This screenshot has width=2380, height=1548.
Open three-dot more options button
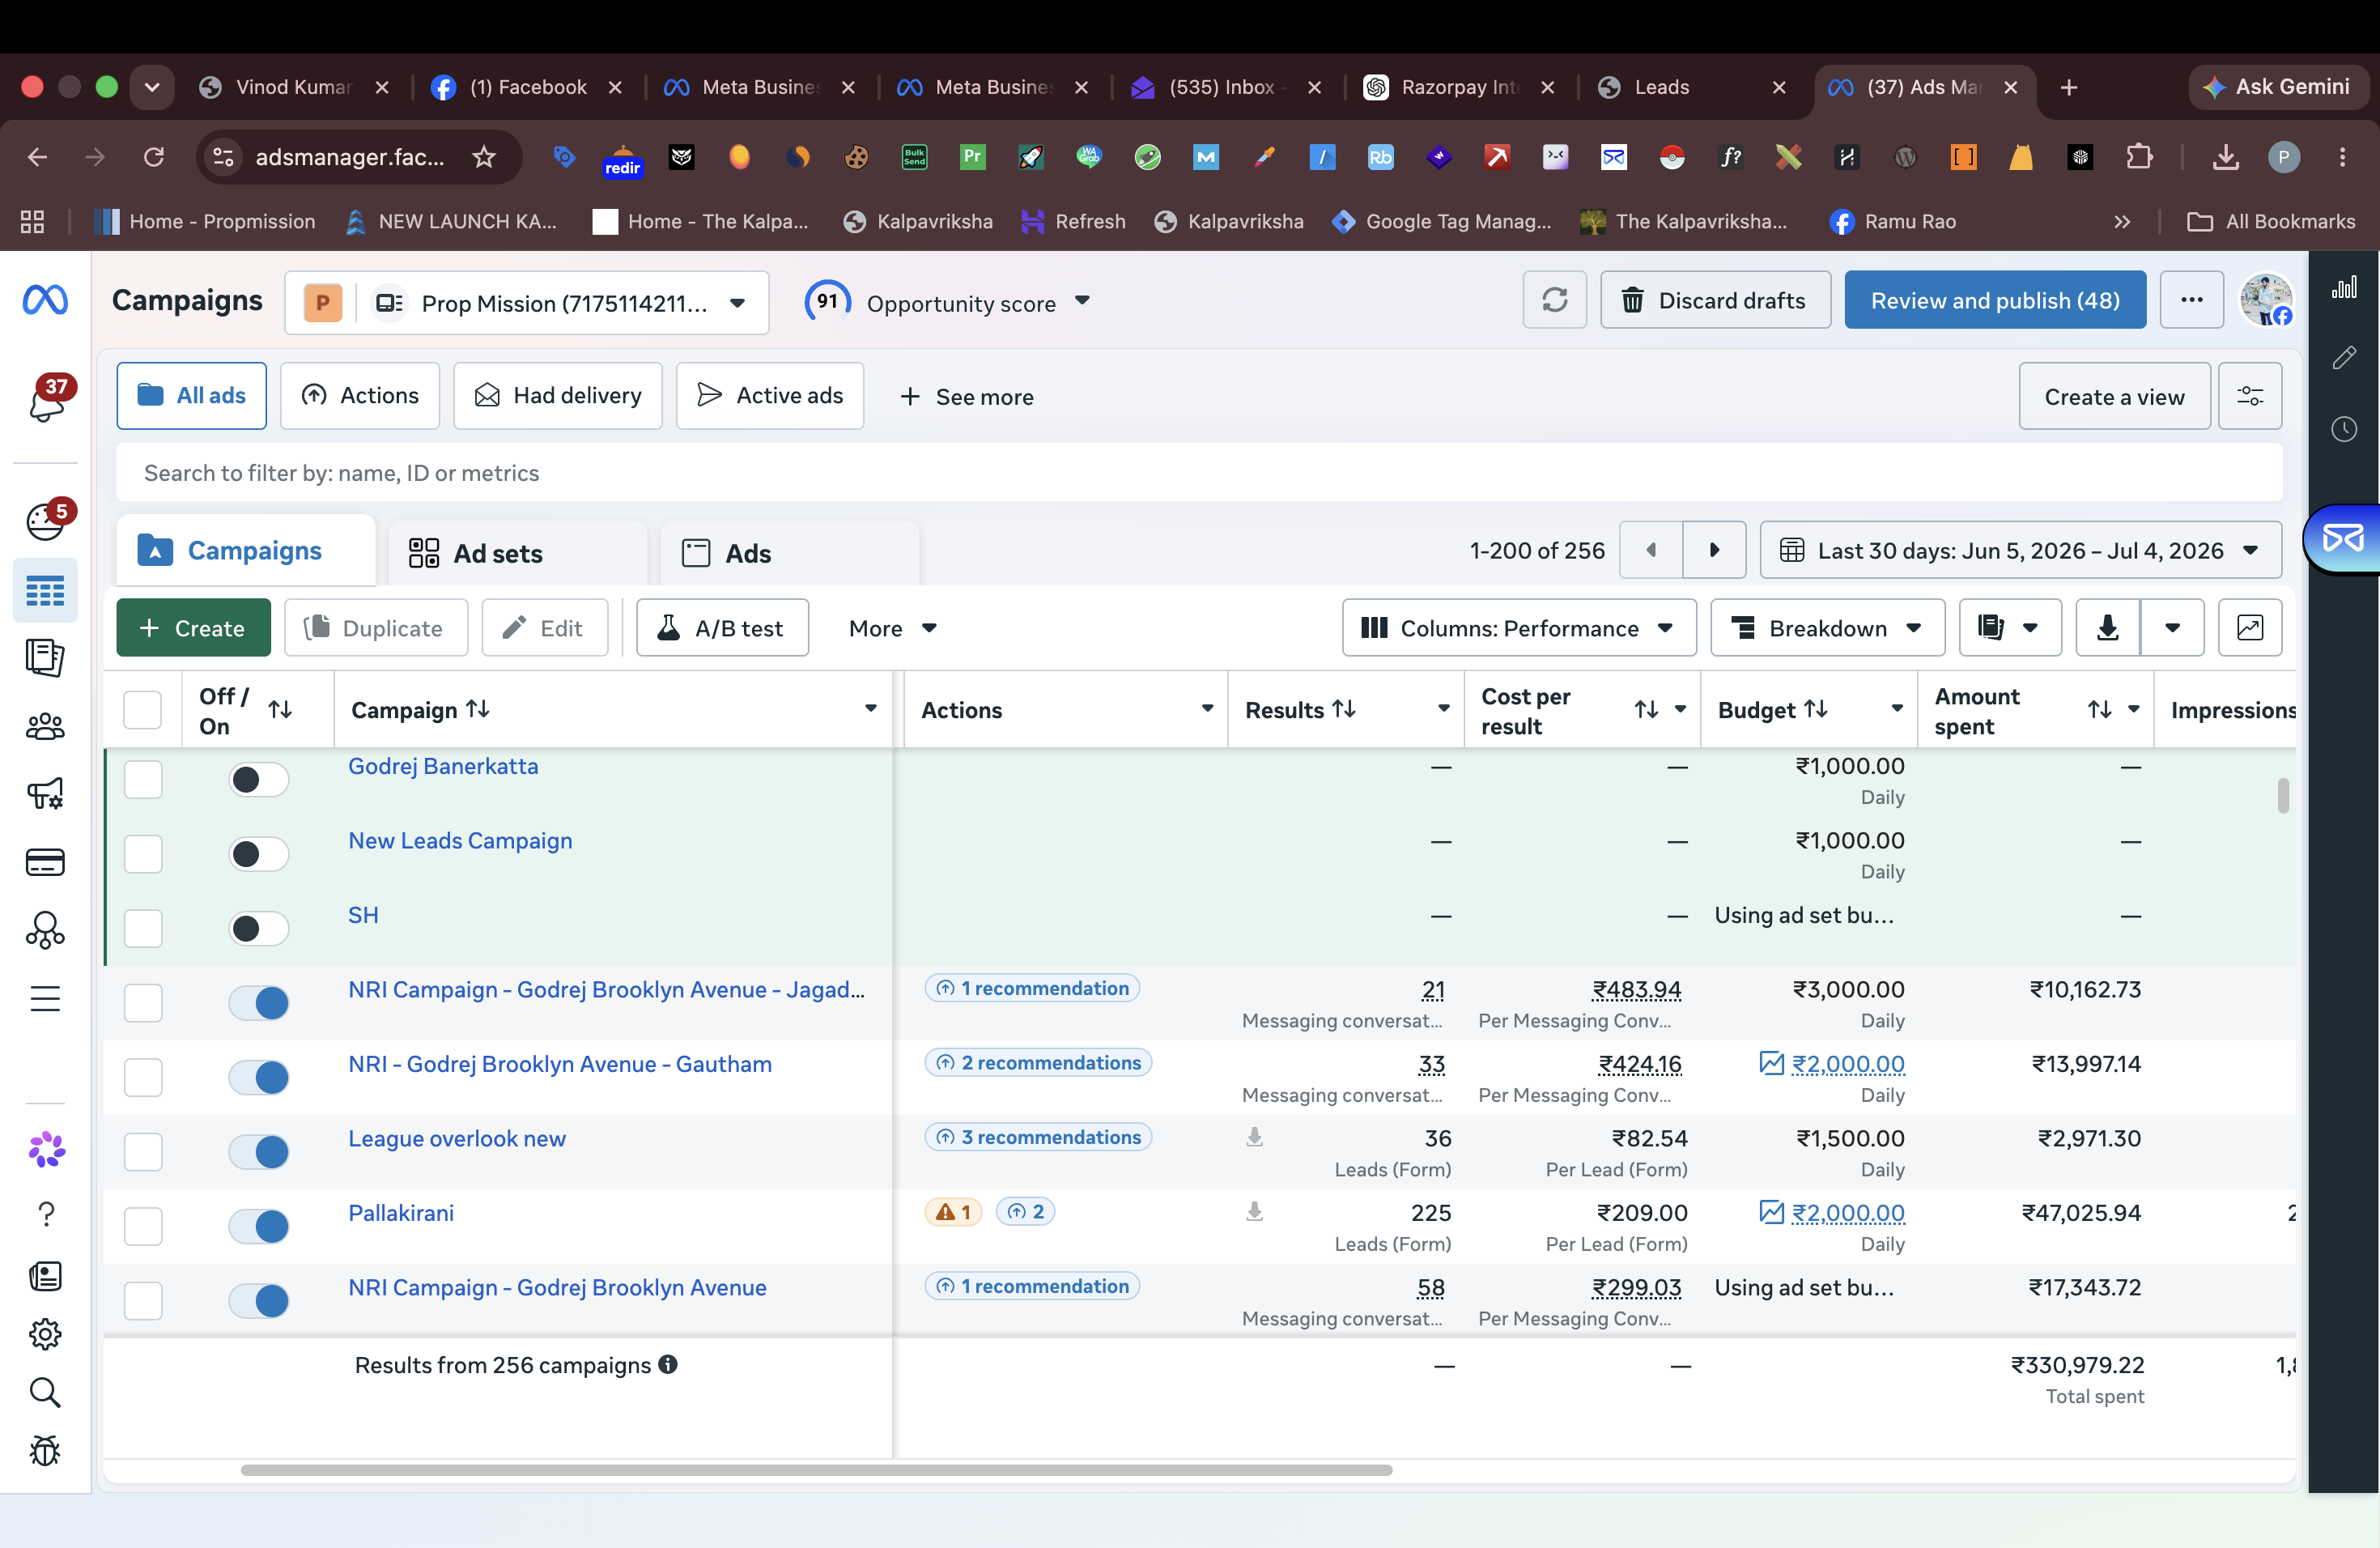tap(2191, 300)
